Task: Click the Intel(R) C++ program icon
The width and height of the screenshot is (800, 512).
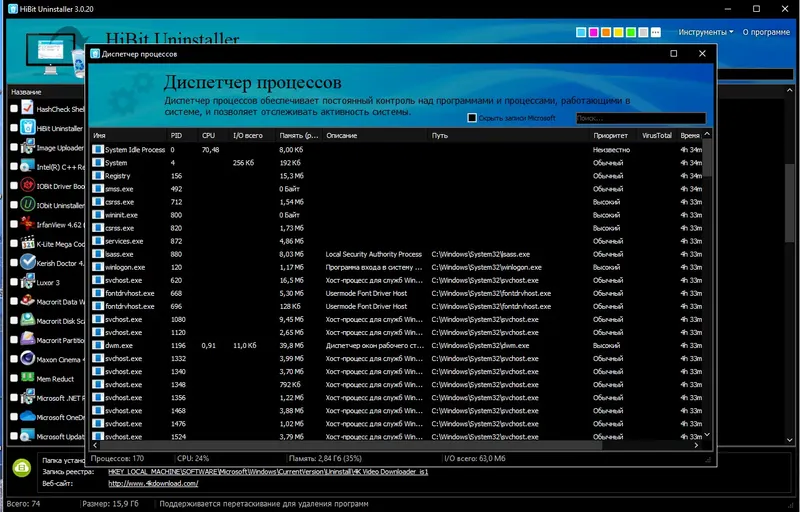Action: (x=28, y=166)
